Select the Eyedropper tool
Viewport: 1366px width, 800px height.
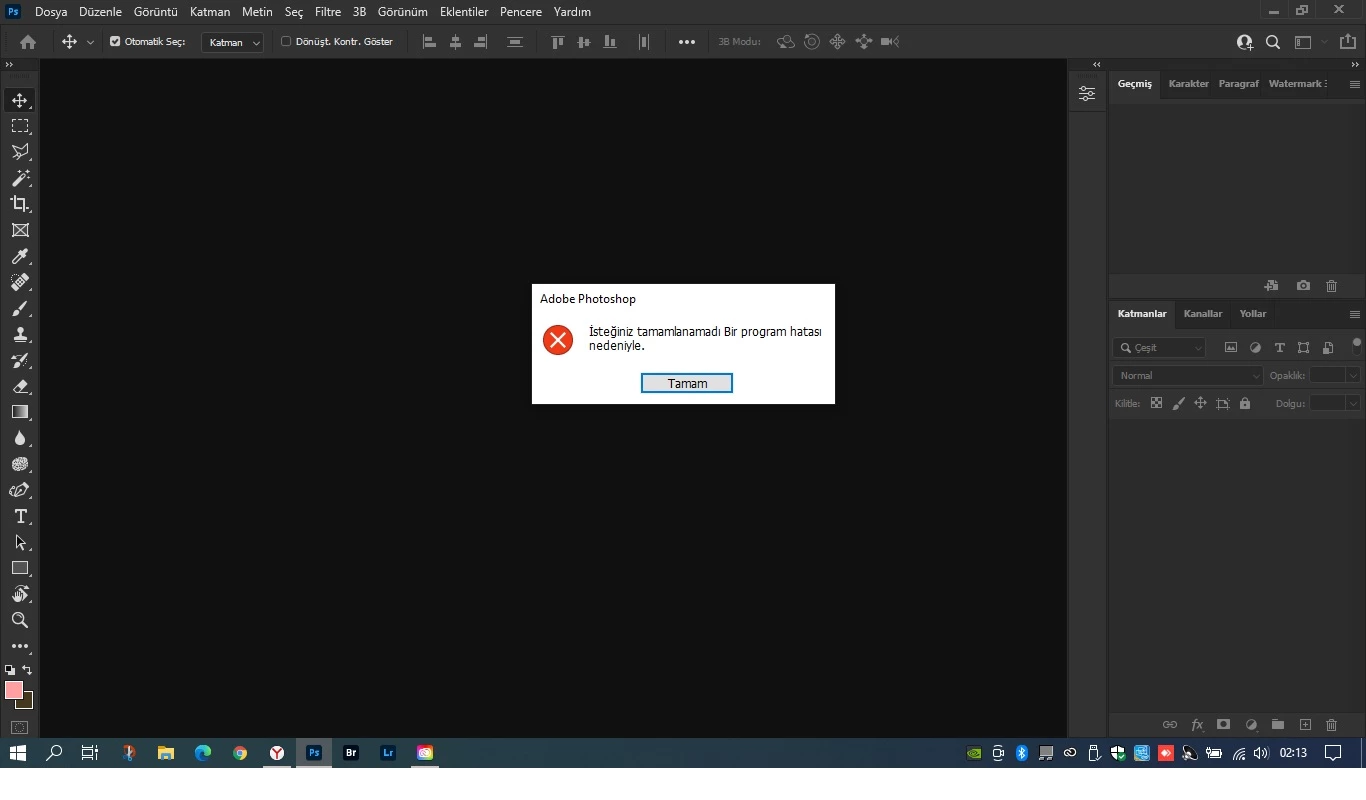(20, 256)
